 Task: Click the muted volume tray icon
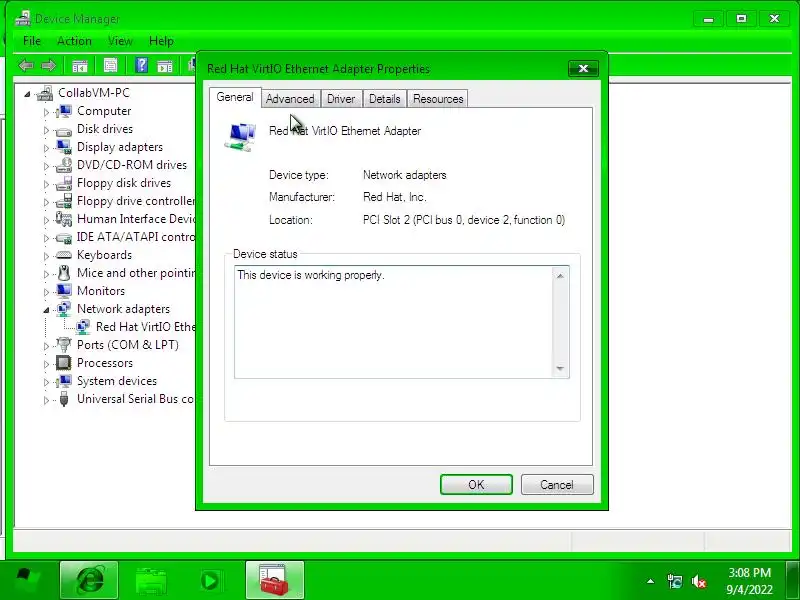698,581
